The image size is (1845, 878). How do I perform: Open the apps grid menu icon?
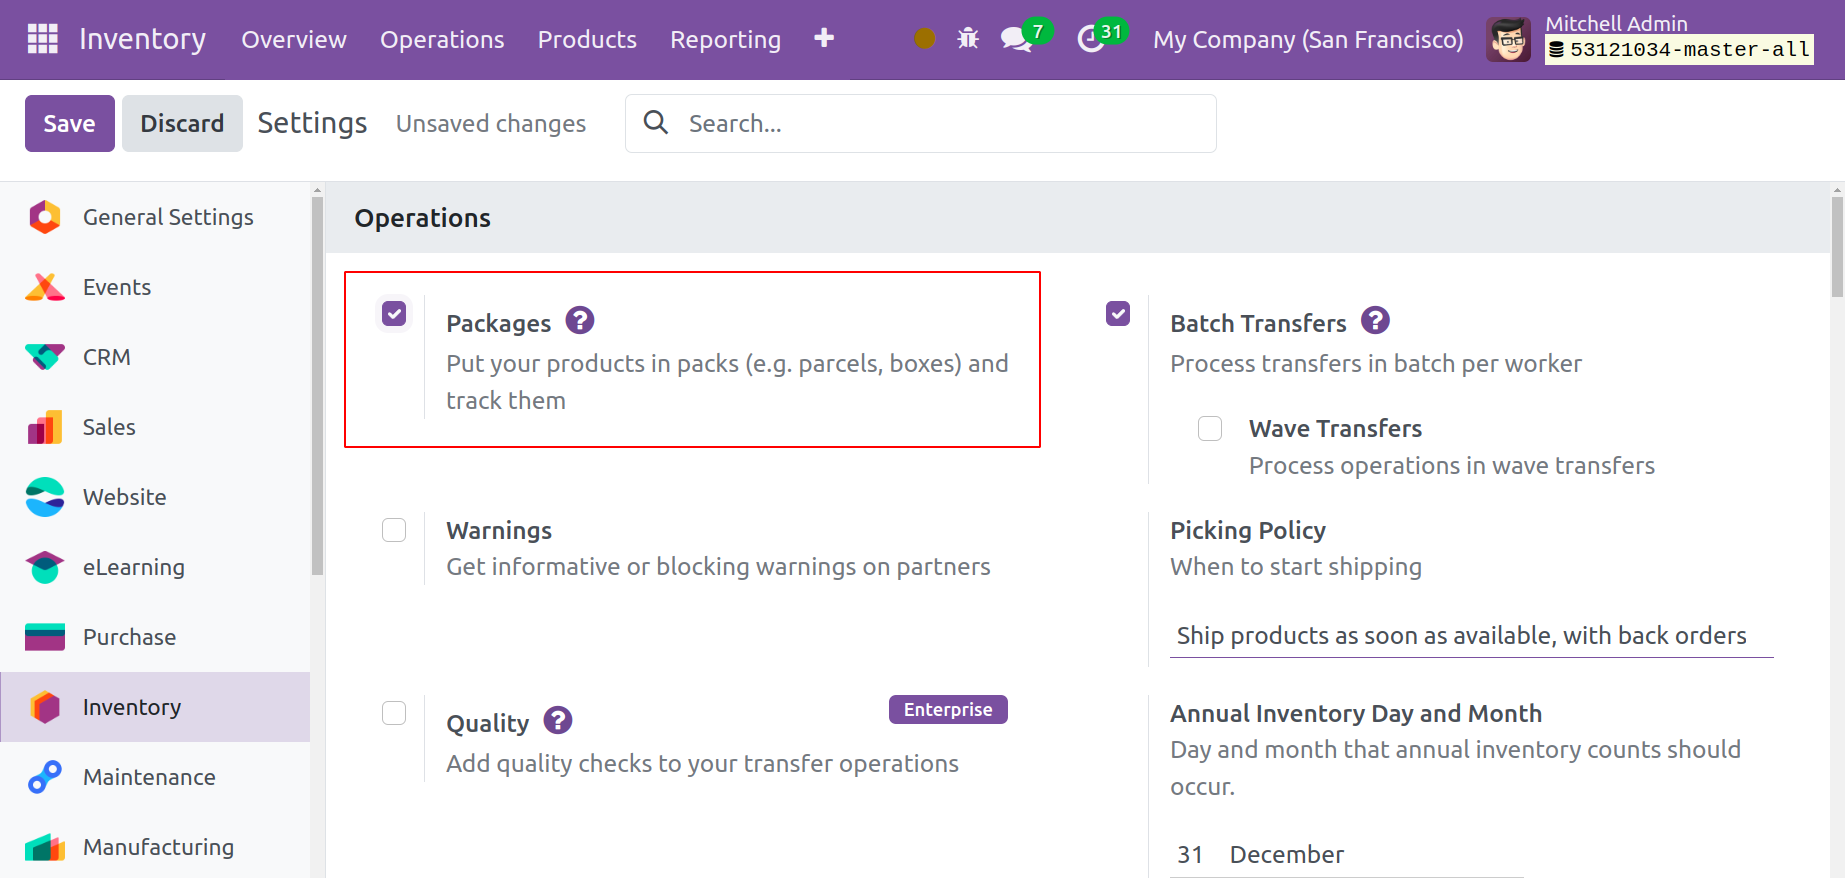pos(42,39)
